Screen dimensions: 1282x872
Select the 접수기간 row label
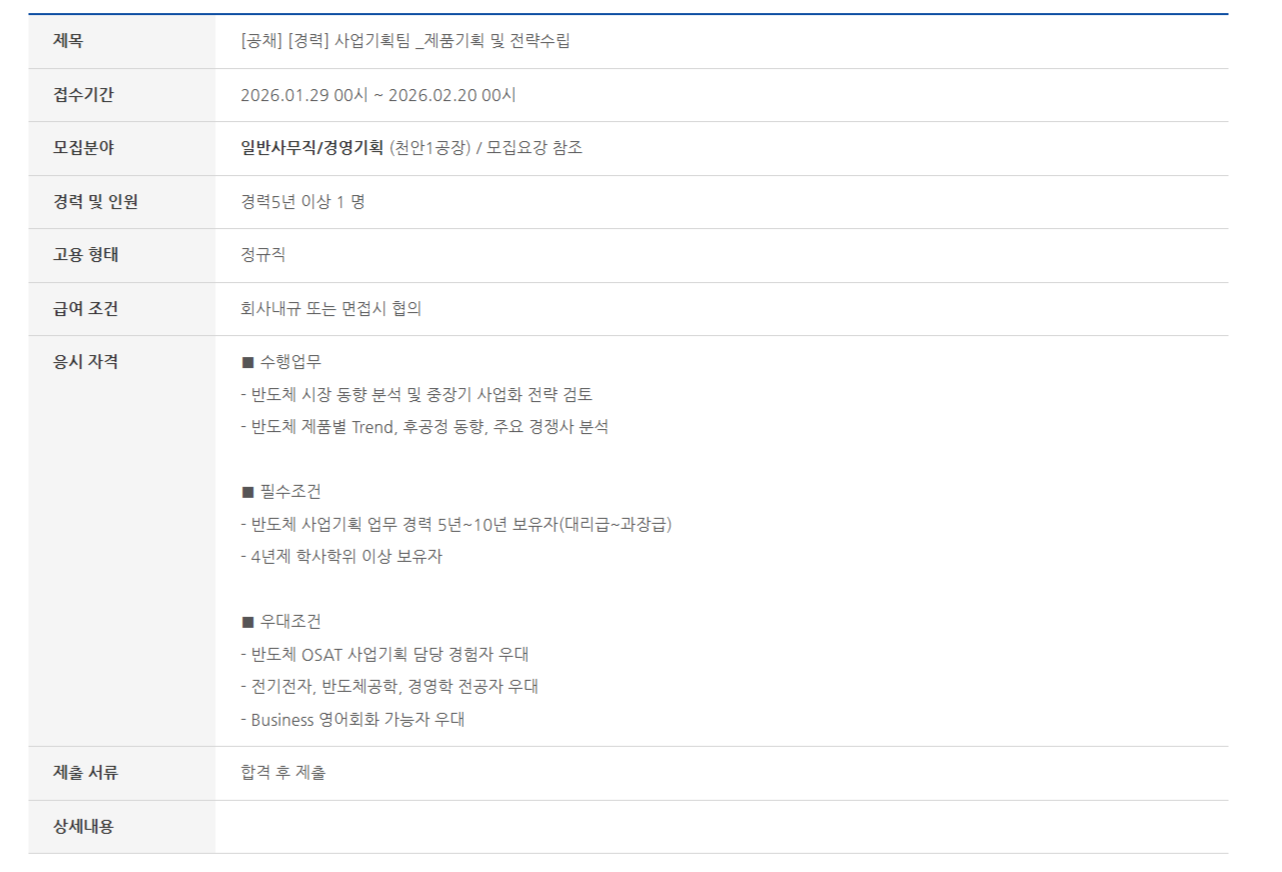[83, 95]
